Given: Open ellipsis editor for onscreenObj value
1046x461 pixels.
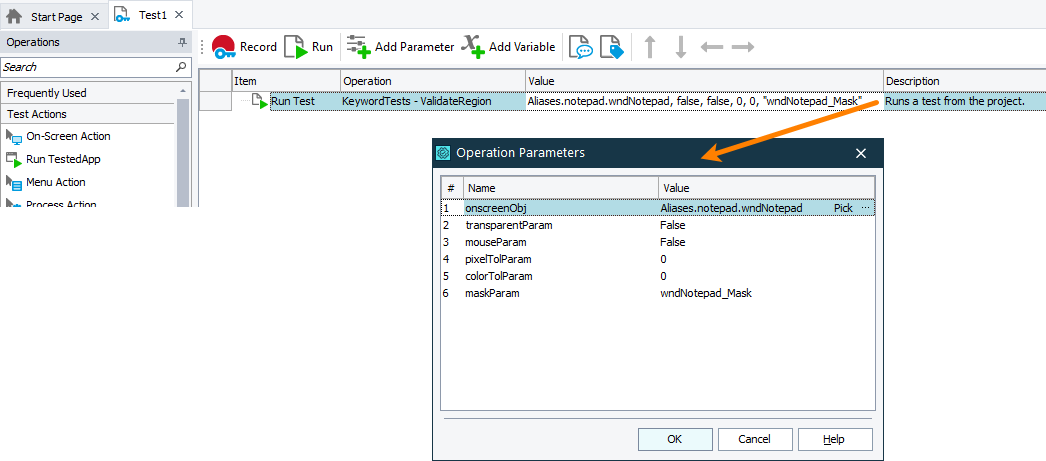Looking at the screenshot, I should (x=865, y=208).
